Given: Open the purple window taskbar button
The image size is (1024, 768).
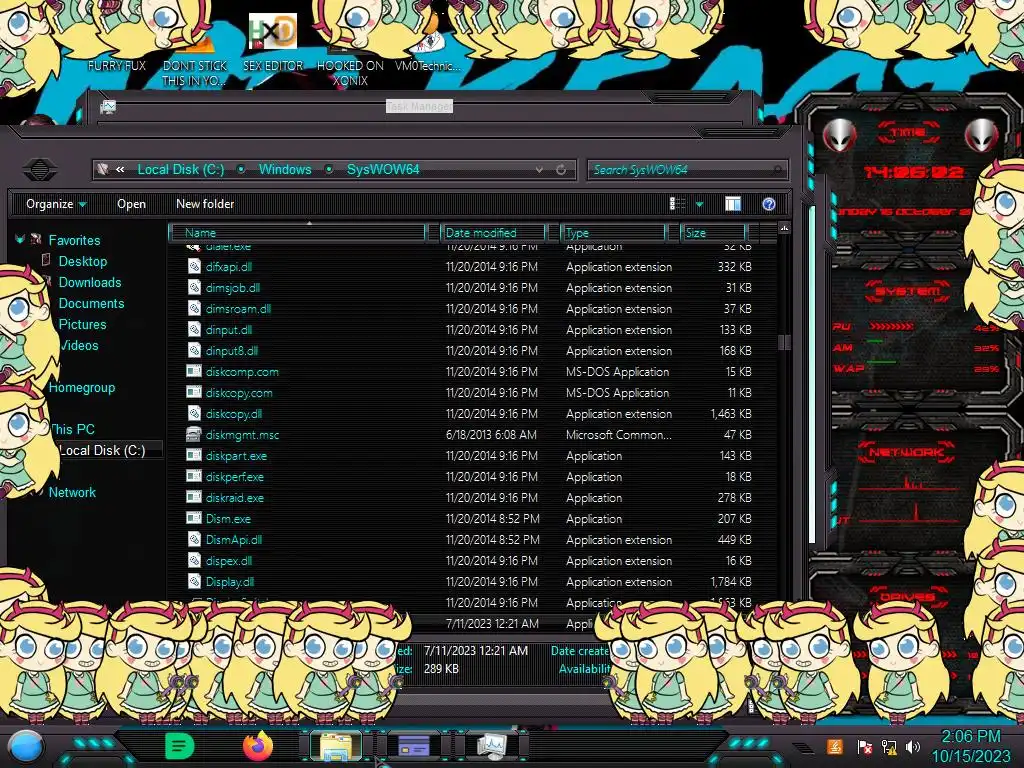Looking at the screenshot, I should 413,746.
